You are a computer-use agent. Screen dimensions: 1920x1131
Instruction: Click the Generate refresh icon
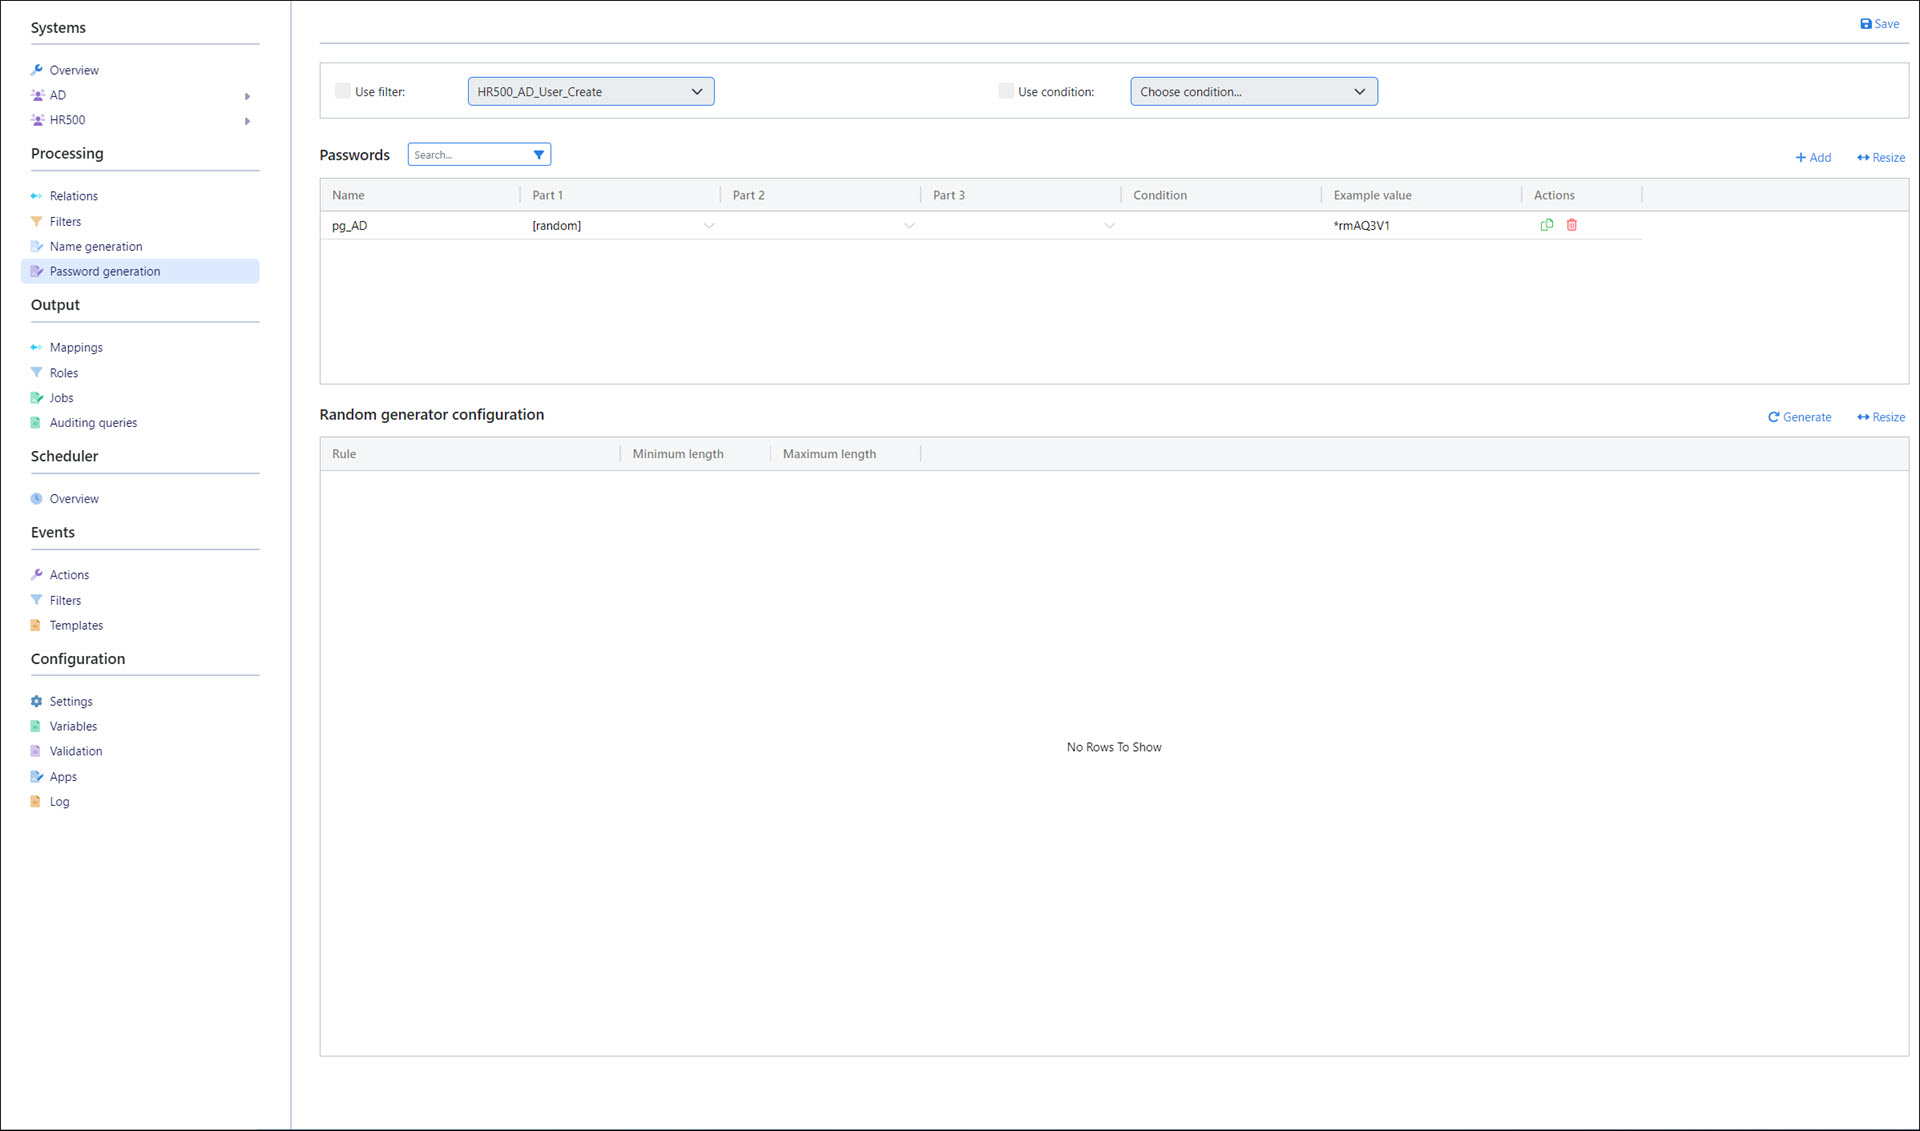1774,417
